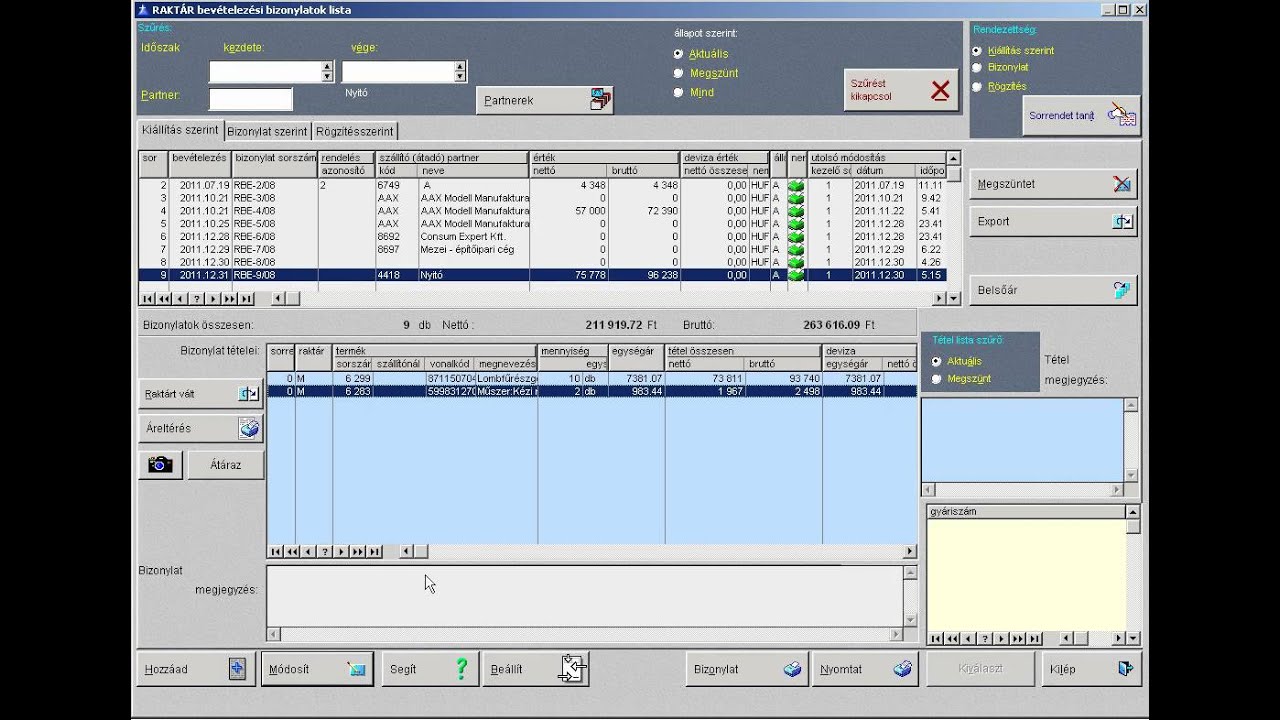Select Kiállítás szerint under Rendezettség
Screen dimensions: 1280x720
(x=977, y=51)
